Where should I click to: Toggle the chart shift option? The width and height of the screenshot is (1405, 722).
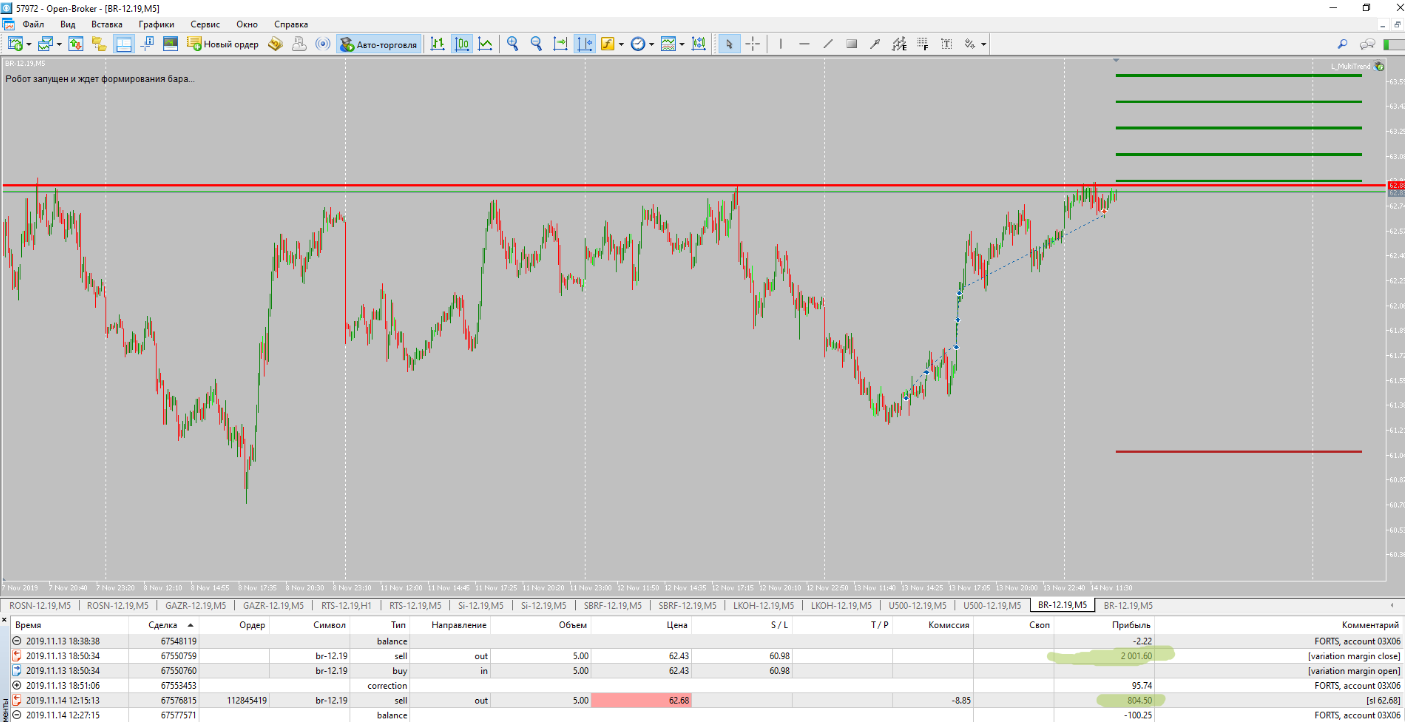(x=585, y=44)
